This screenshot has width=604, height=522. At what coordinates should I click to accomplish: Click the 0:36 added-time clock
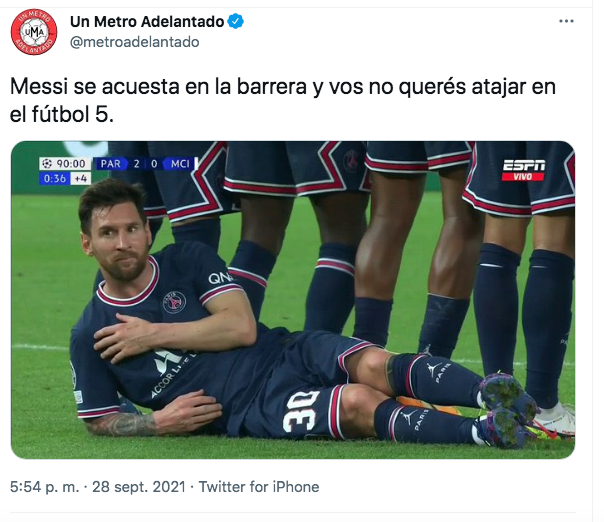pos(55,178)
